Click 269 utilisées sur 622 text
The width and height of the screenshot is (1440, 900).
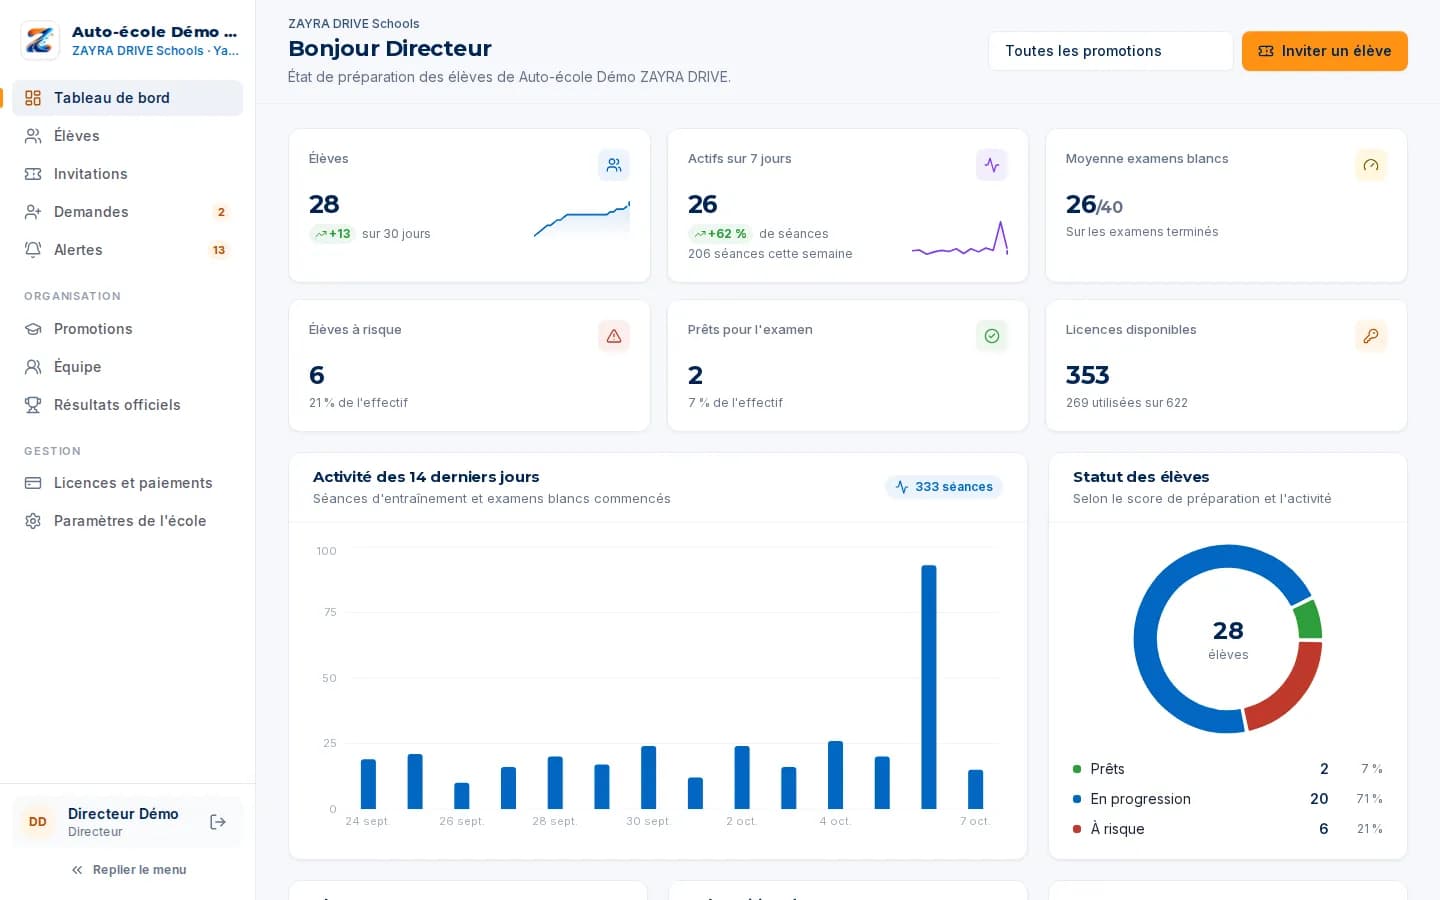pyautogui.click(x=1127, y=403)
